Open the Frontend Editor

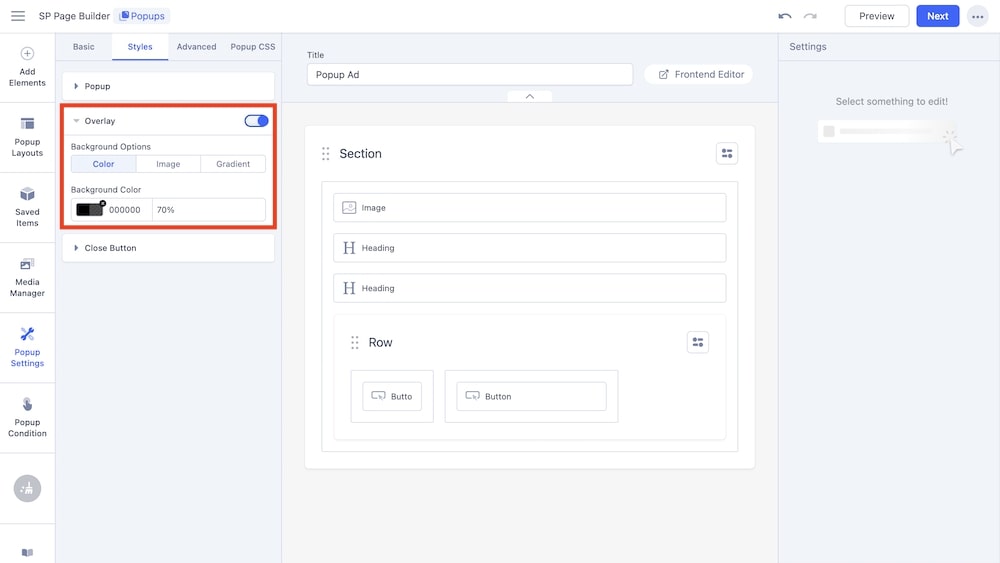pos(700,74)
